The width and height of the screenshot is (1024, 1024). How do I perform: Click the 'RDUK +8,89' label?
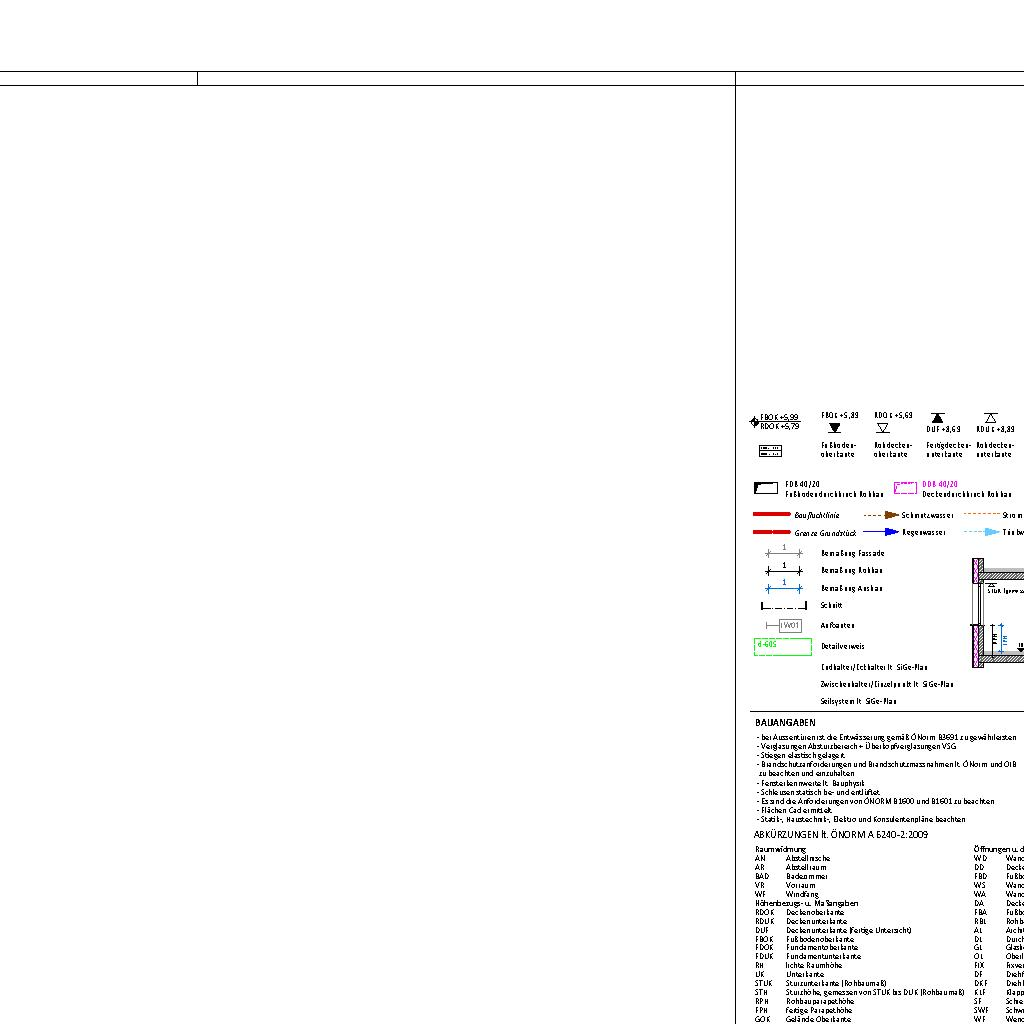point(995,429)
